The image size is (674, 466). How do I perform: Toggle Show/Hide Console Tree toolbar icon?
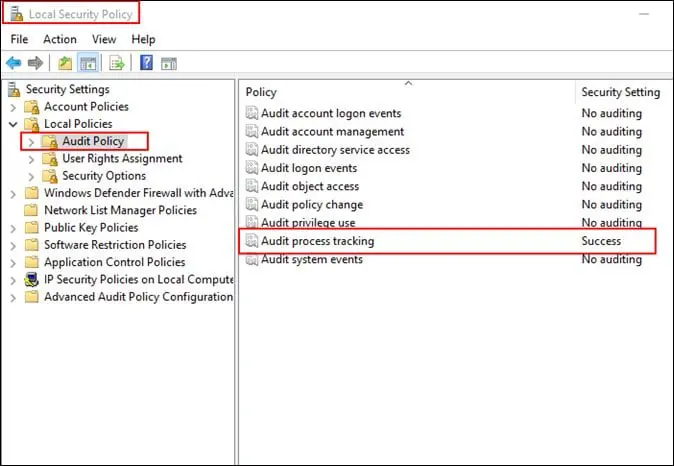88,63
